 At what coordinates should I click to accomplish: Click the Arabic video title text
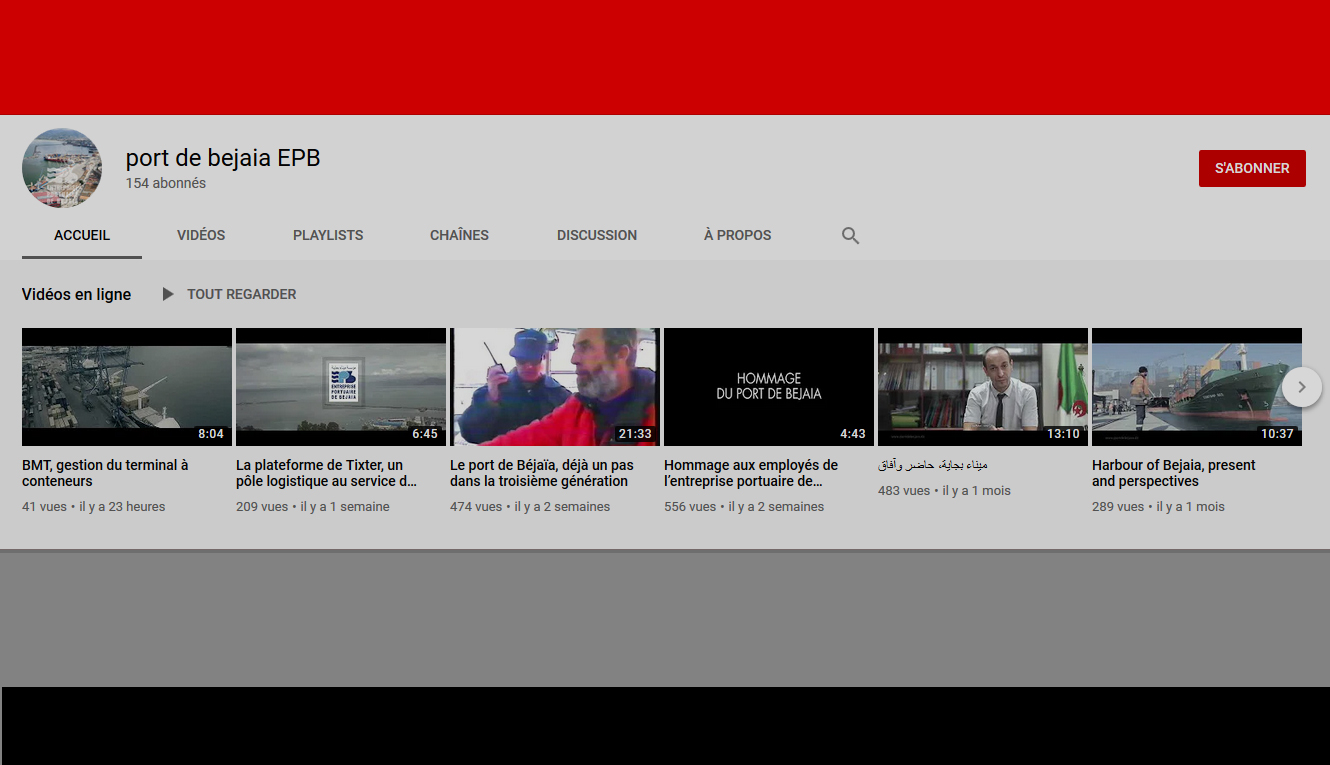(x=933, y=465)
